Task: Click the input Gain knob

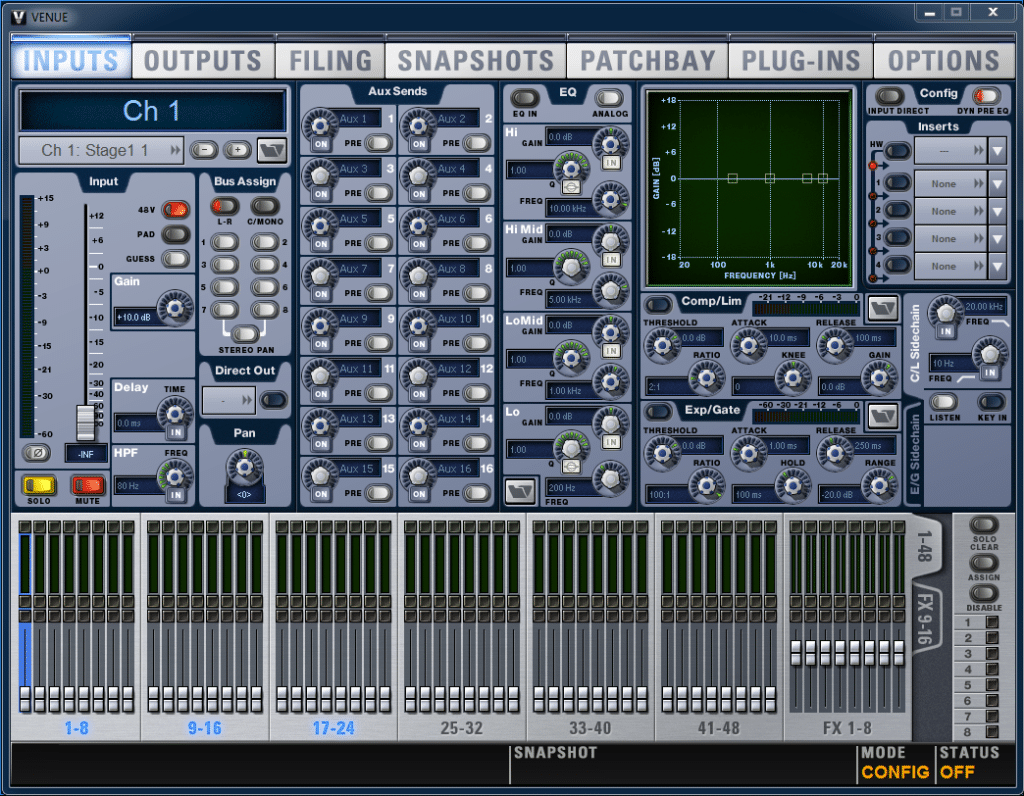Action: tap(175, 308)
